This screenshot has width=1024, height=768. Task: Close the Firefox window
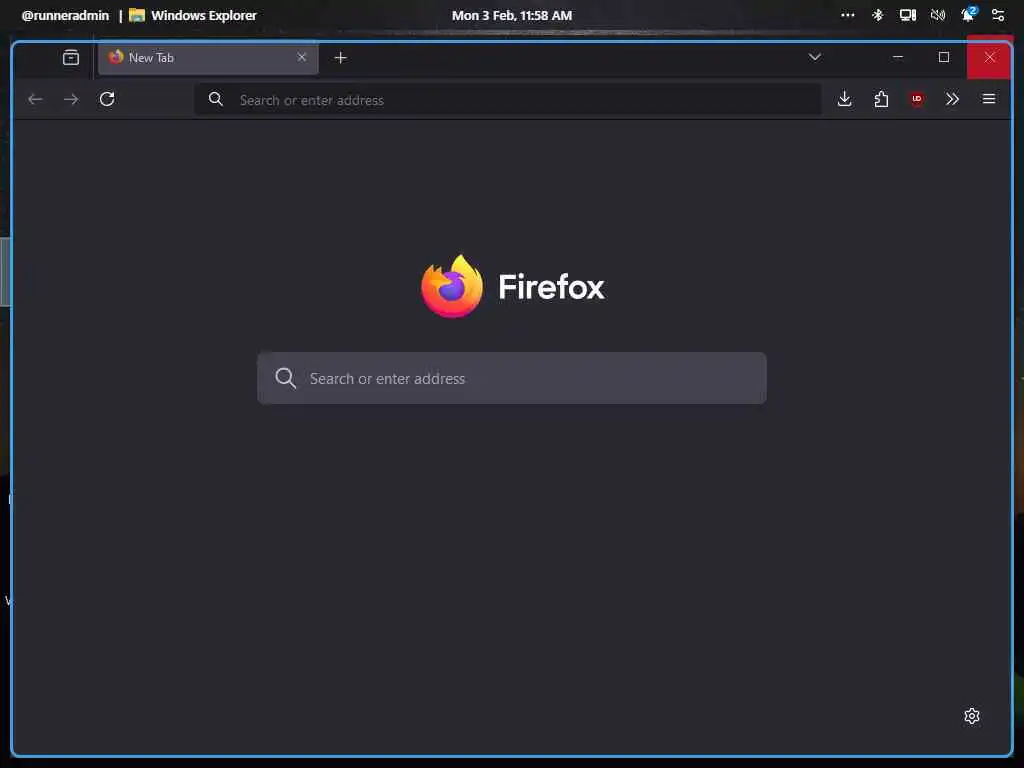(990, 57)
